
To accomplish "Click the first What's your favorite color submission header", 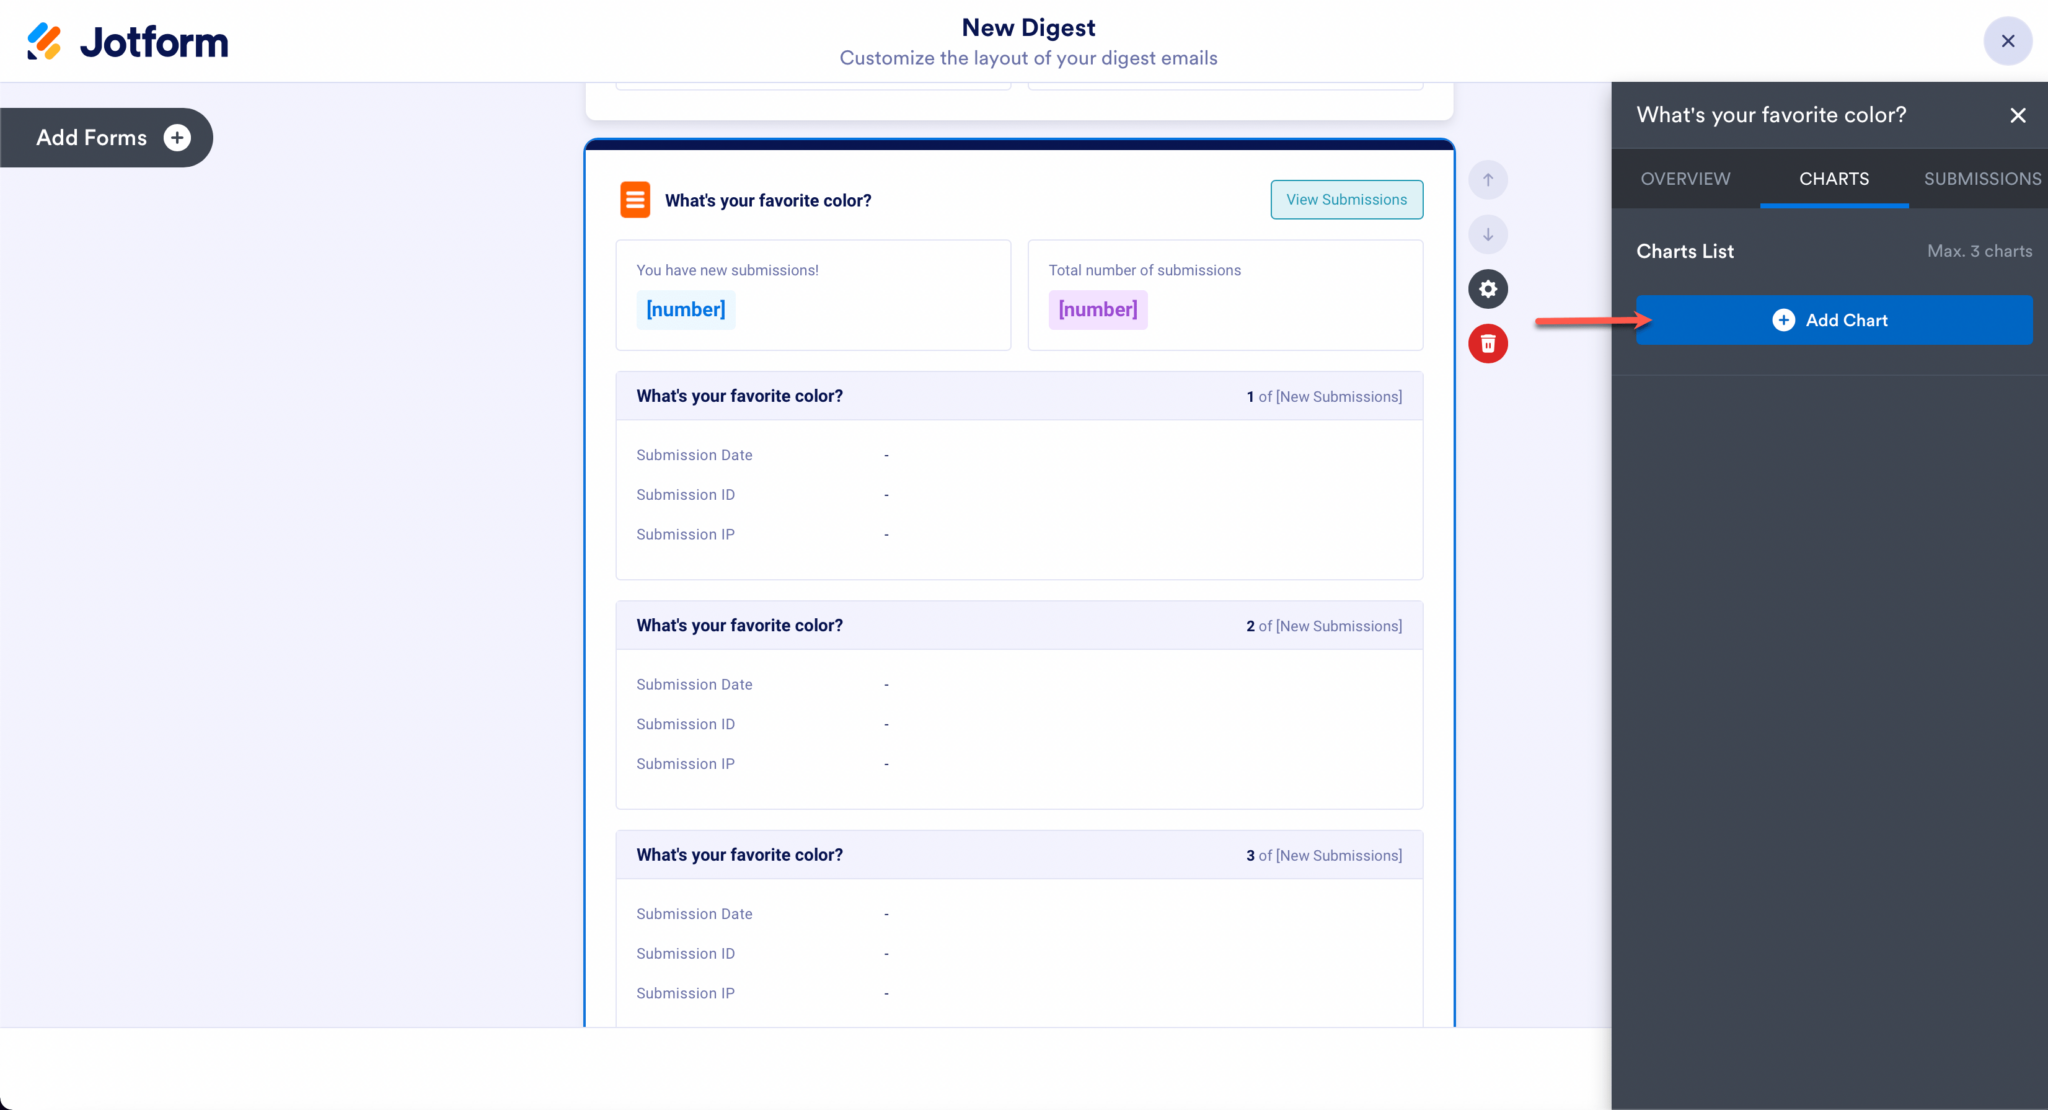I will point(739,396).
